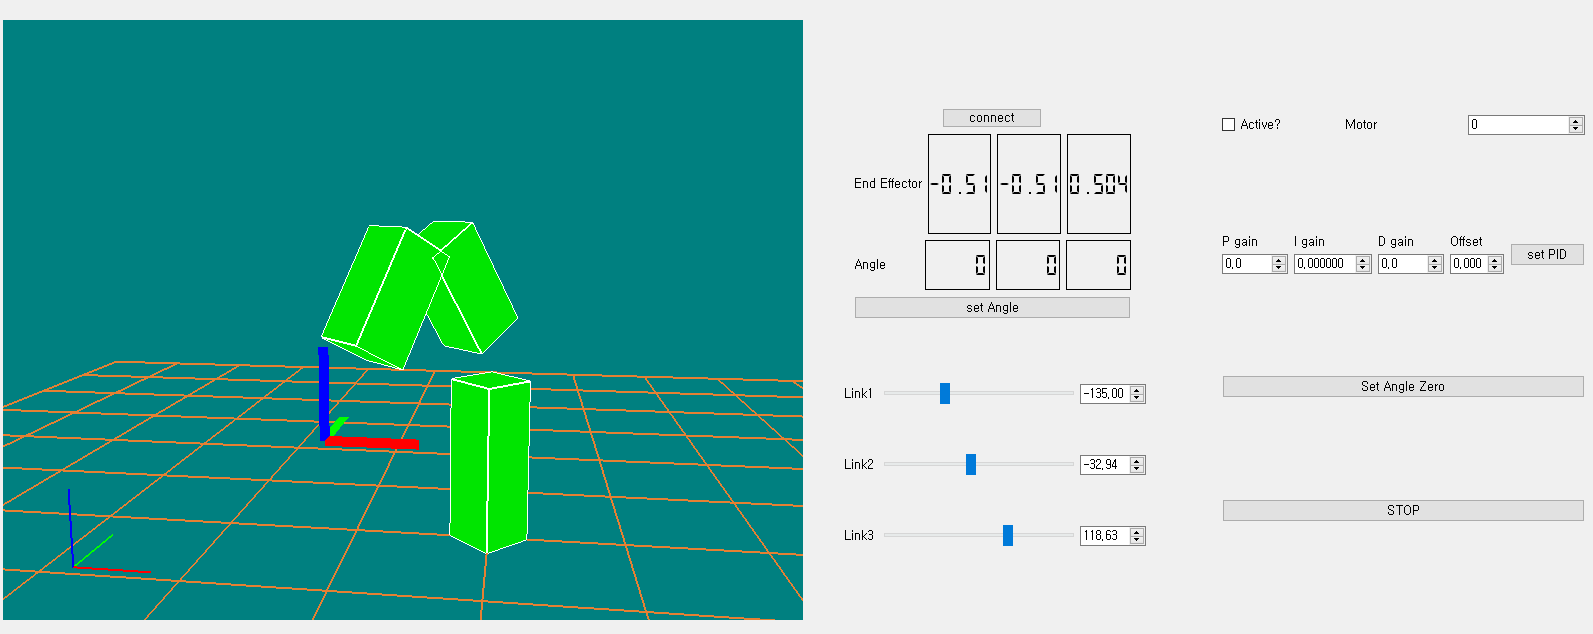Decrement the Link2 angle spinbox

(x=1137, y=468)
